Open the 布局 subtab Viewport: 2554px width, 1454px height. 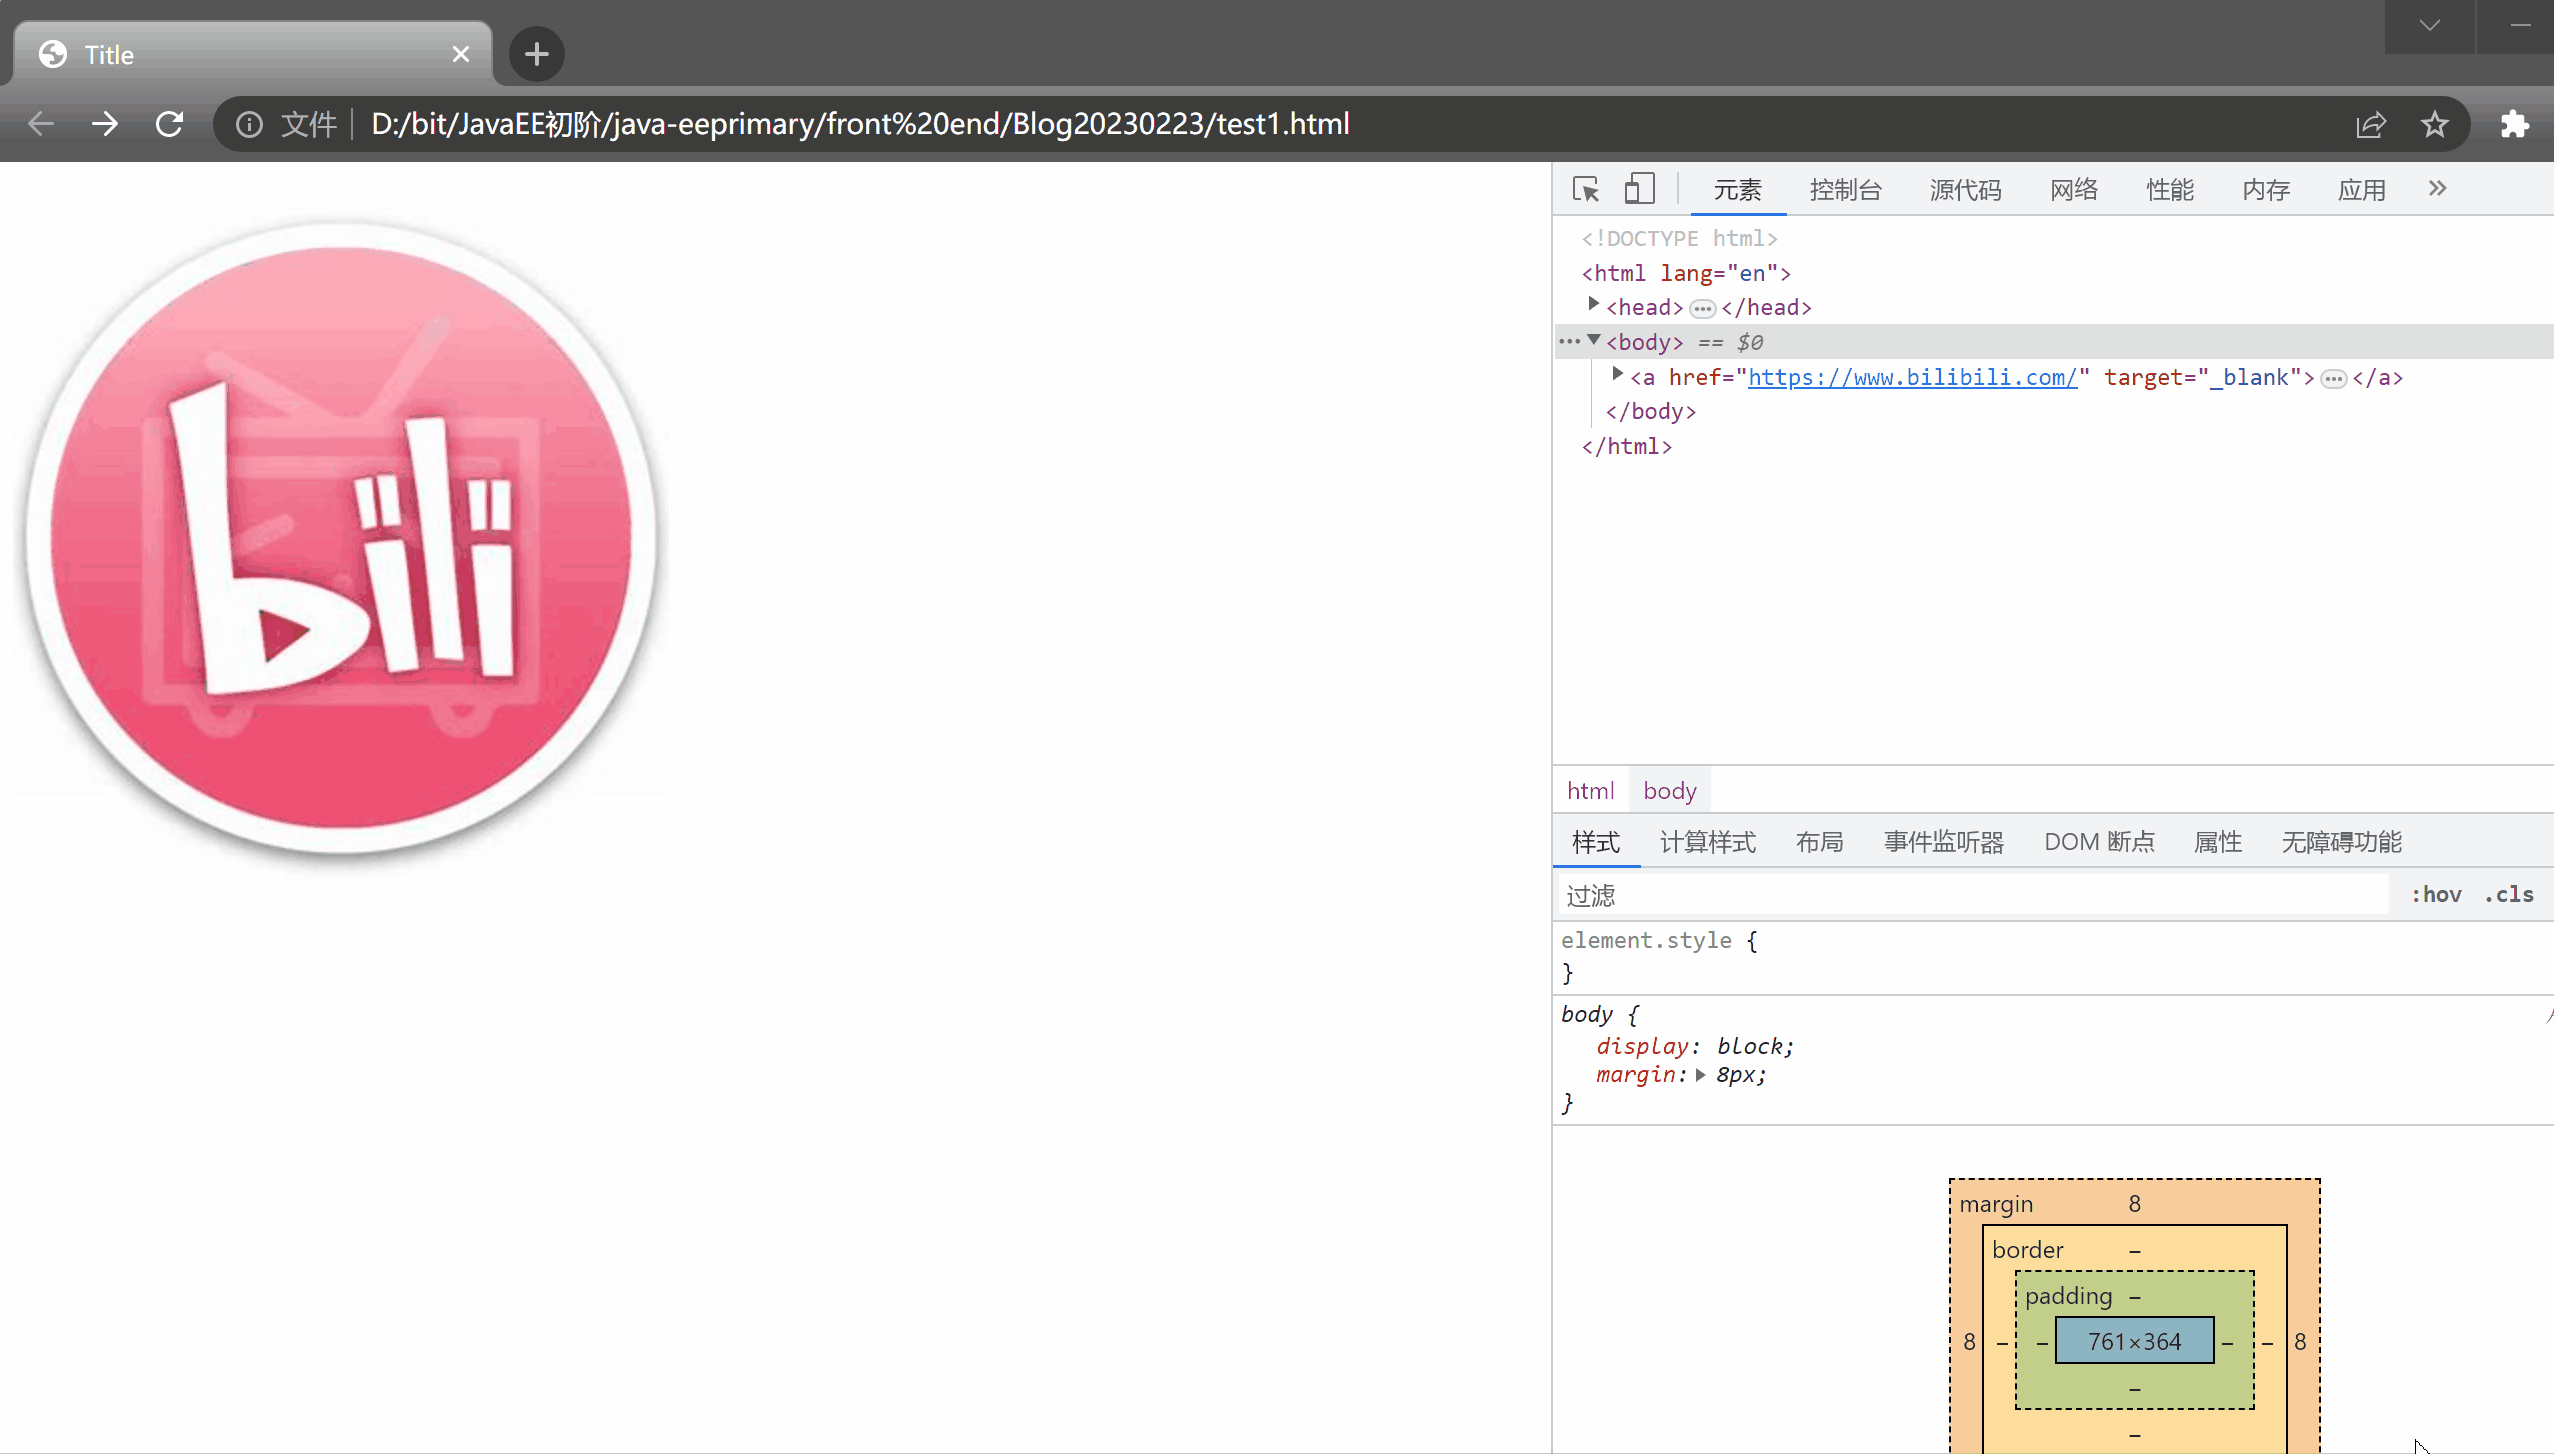pos(1820,842)
